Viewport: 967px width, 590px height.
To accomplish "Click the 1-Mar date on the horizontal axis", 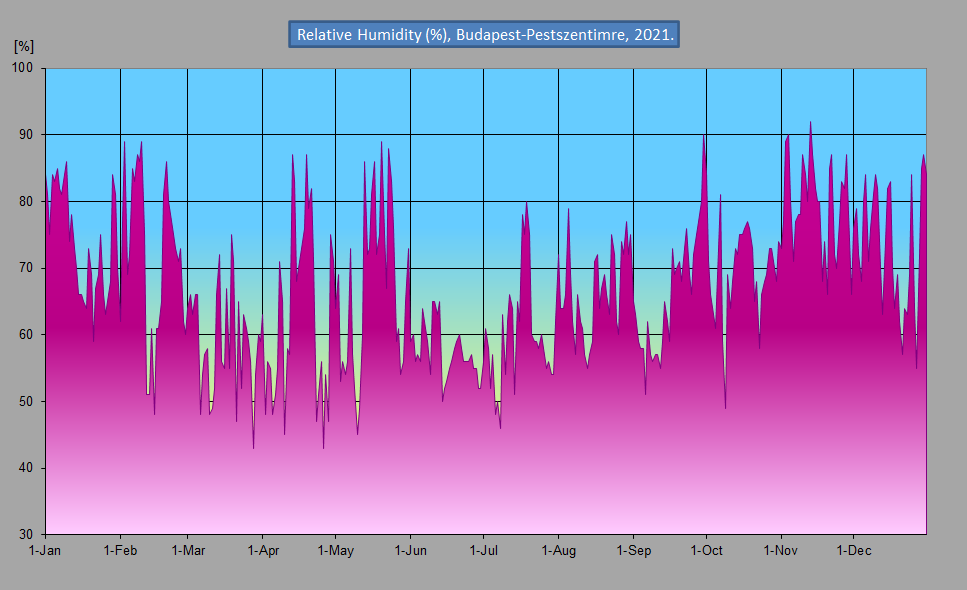I will [187, 550].
